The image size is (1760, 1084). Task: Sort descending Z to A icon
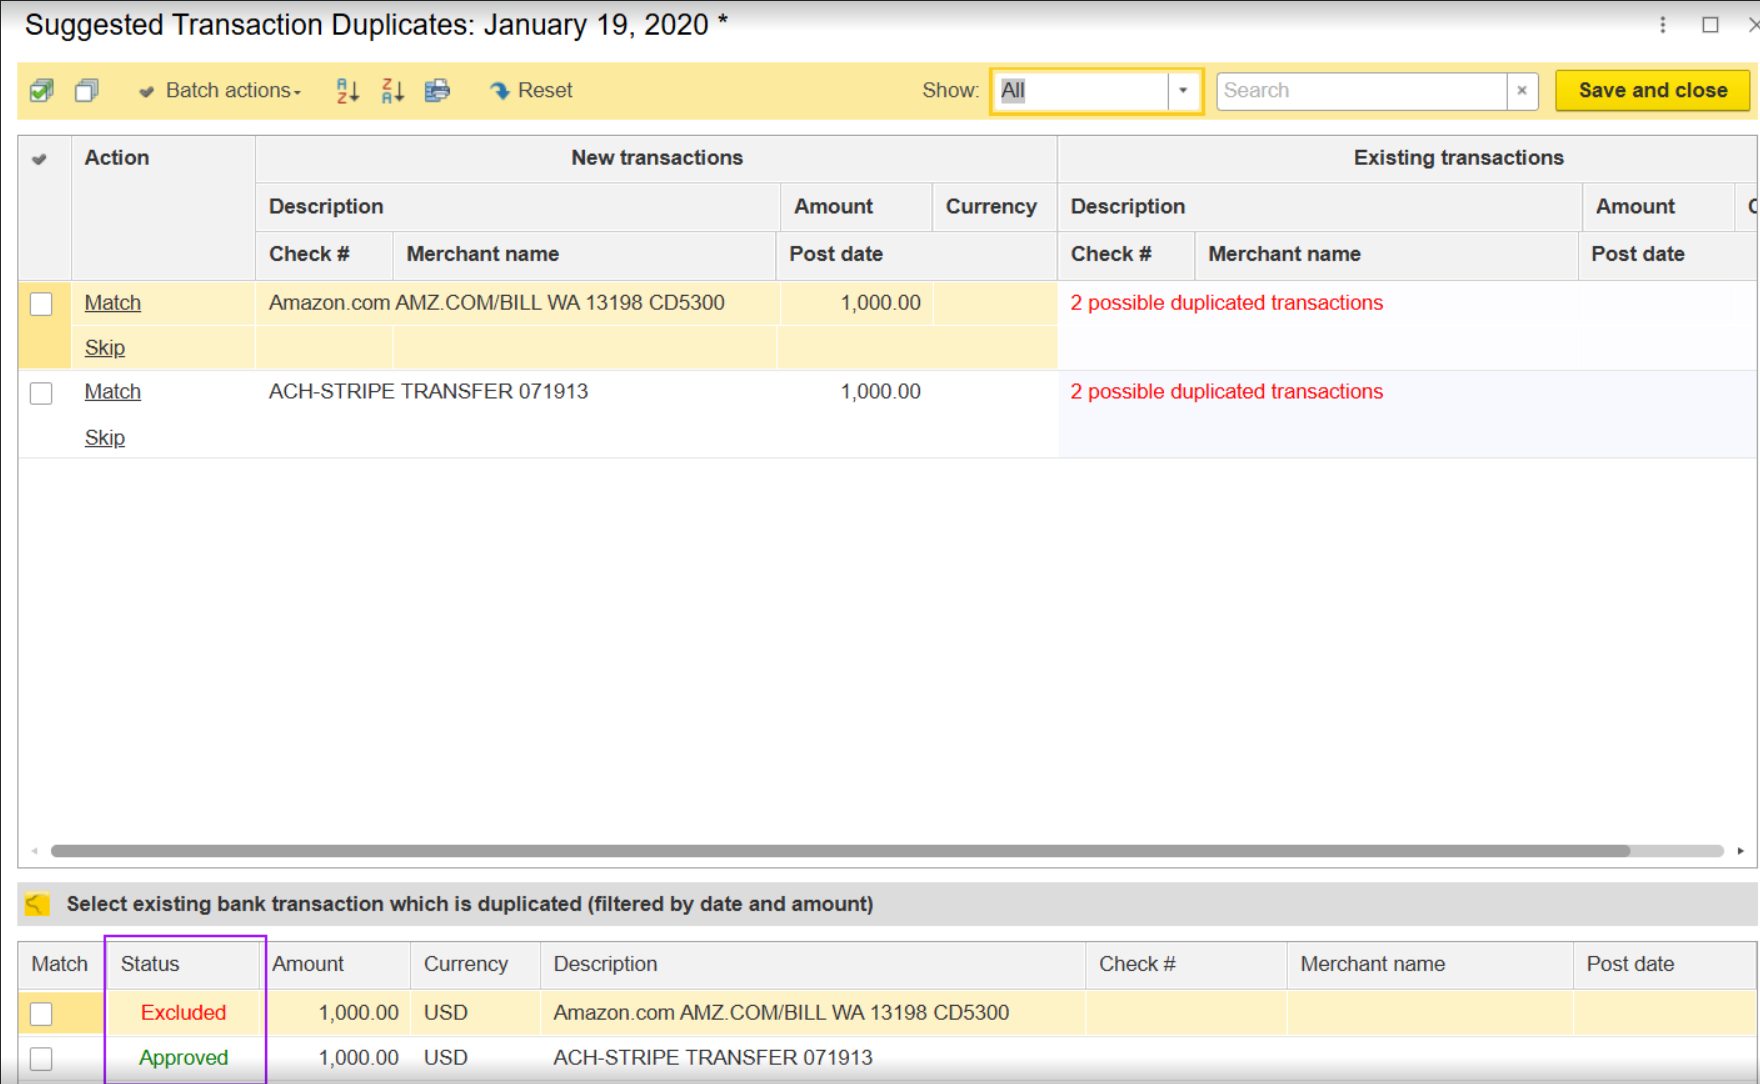[x=392, y=91]
